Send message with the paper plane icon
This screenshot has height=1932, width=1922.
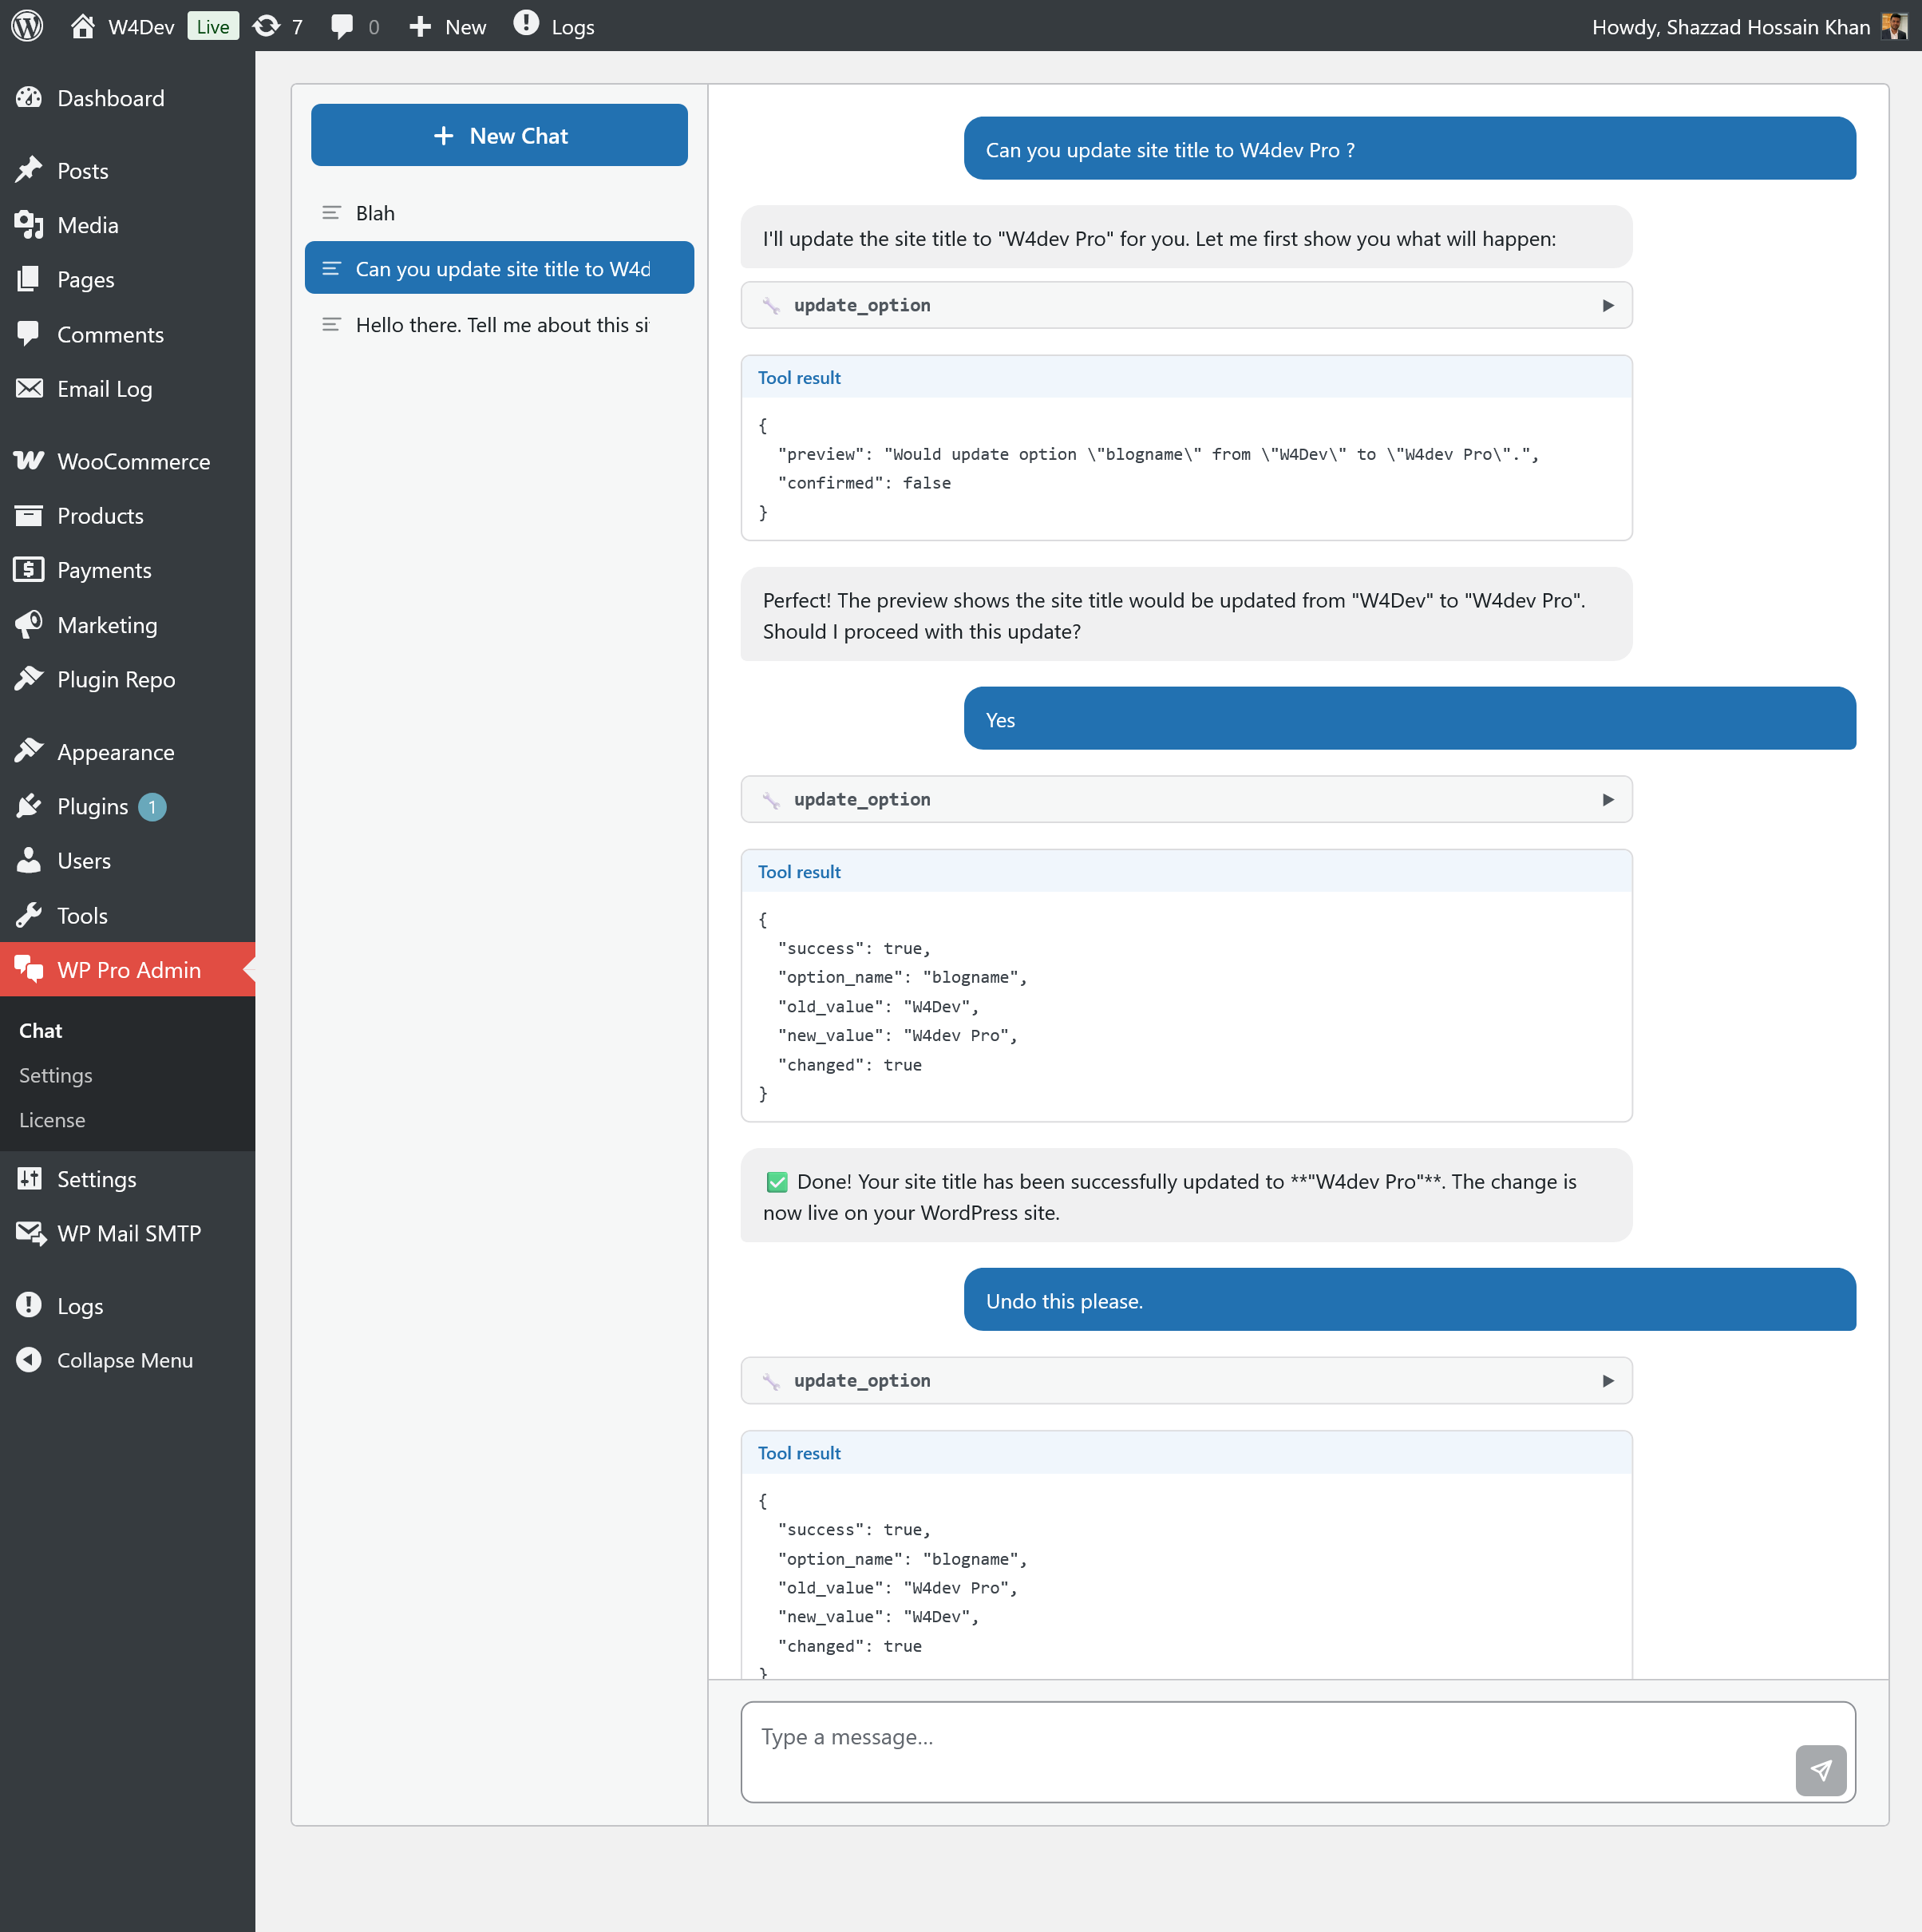(1821, 1770)
